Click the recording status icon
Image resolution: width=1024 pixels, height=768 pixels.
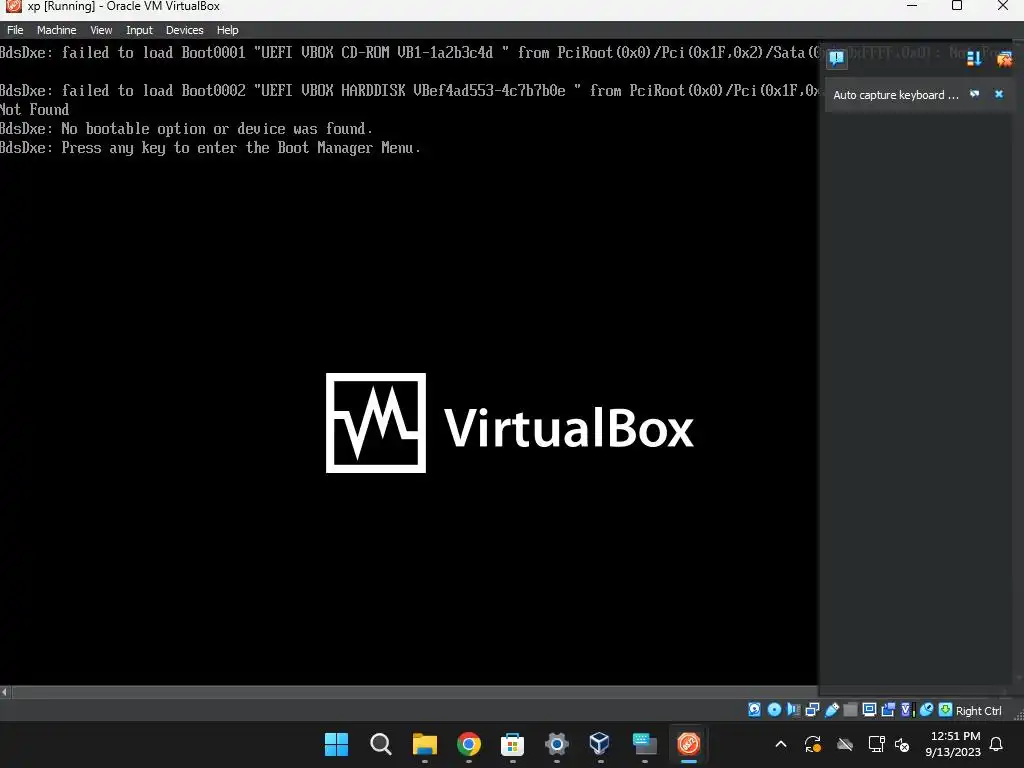[x=888, y=709]
